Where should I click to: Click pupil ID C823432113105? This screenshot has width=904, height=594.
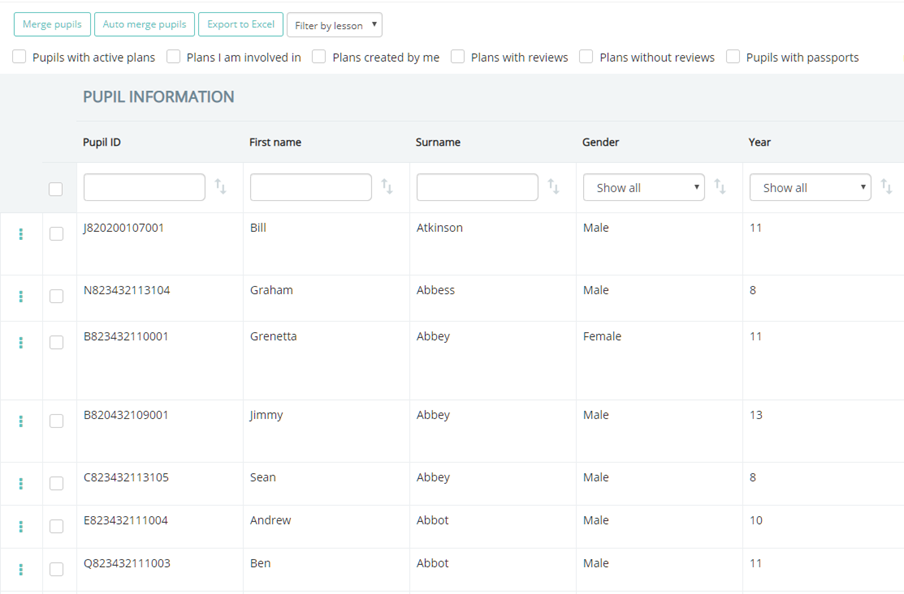[126, 477]
